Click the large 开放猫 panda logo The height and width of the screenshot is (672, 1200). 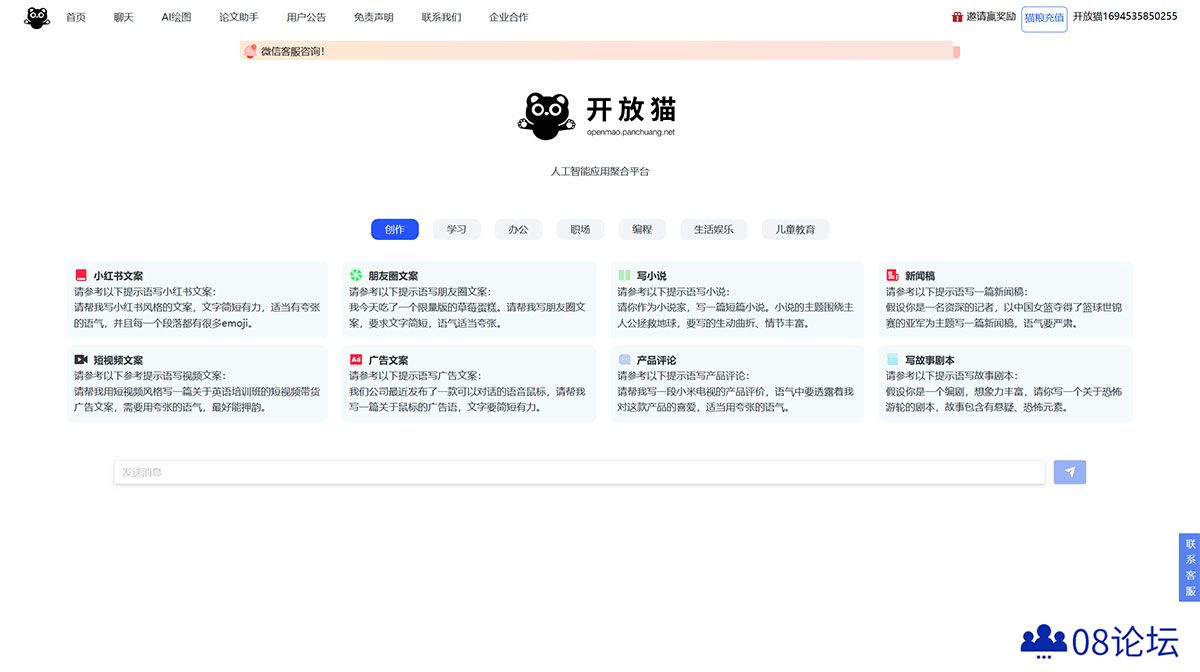coord(547,116)
